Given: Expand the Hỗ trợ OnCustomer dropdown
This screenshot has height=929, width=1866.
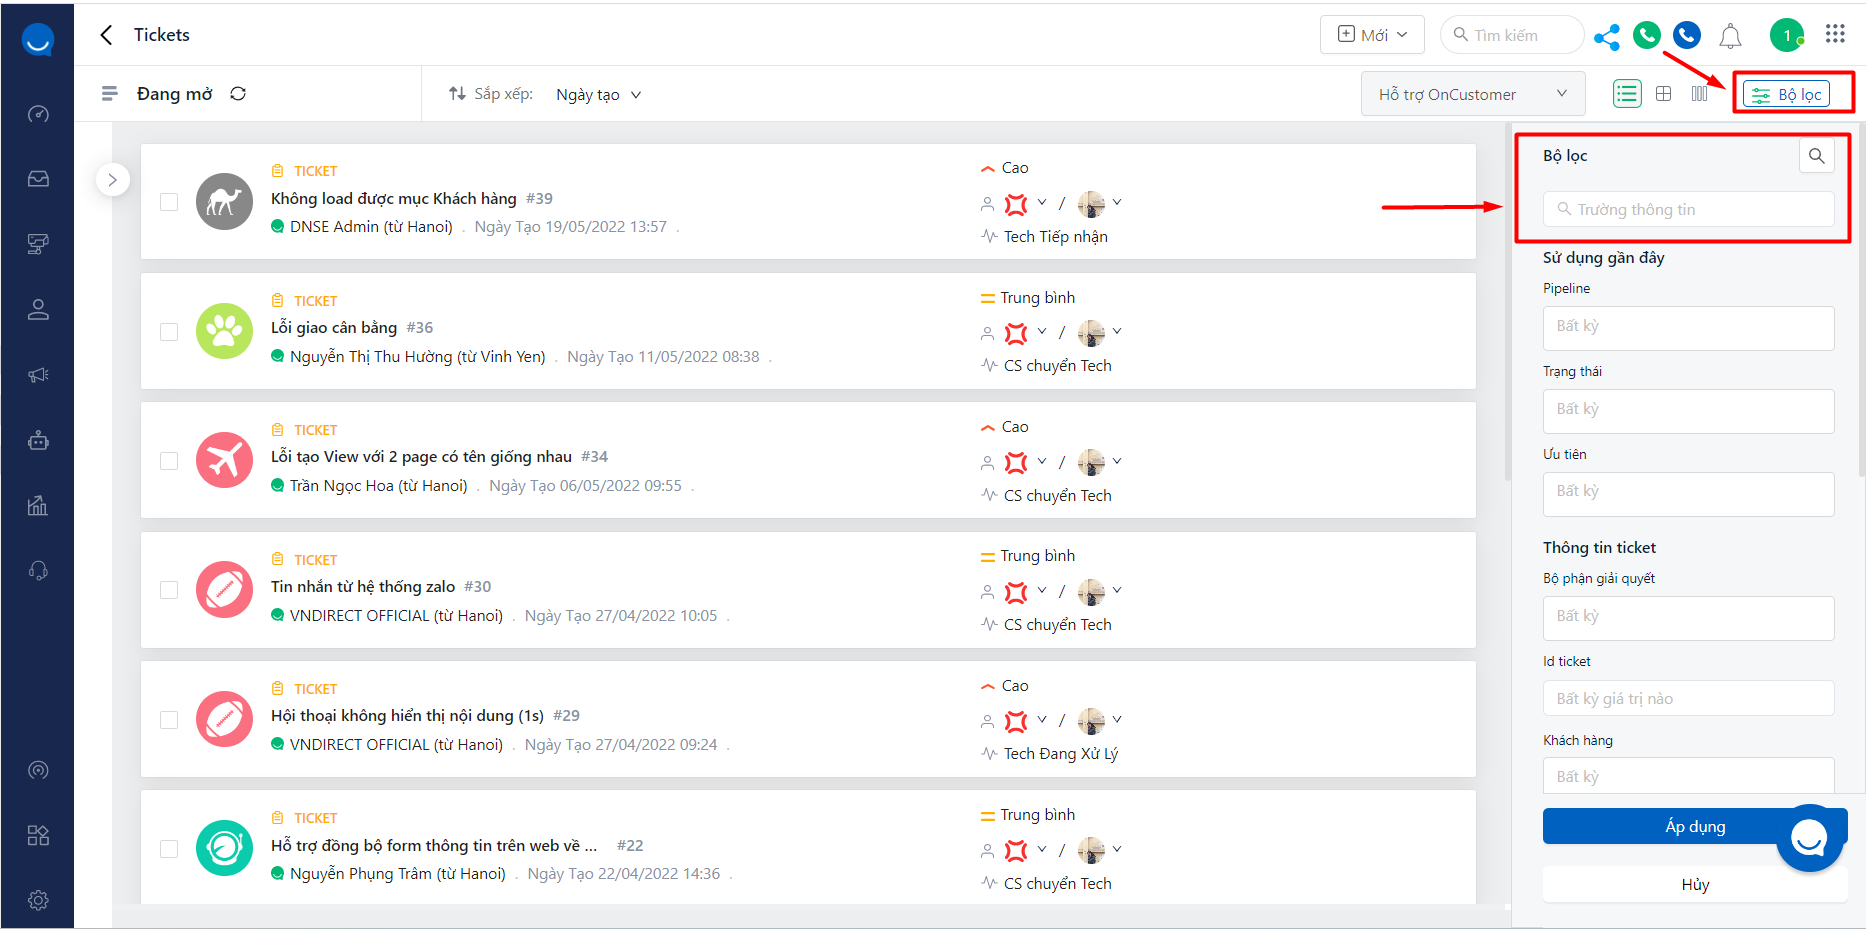Looking at the screenshot, I should pyautogui.click(x=1472, y=94).
